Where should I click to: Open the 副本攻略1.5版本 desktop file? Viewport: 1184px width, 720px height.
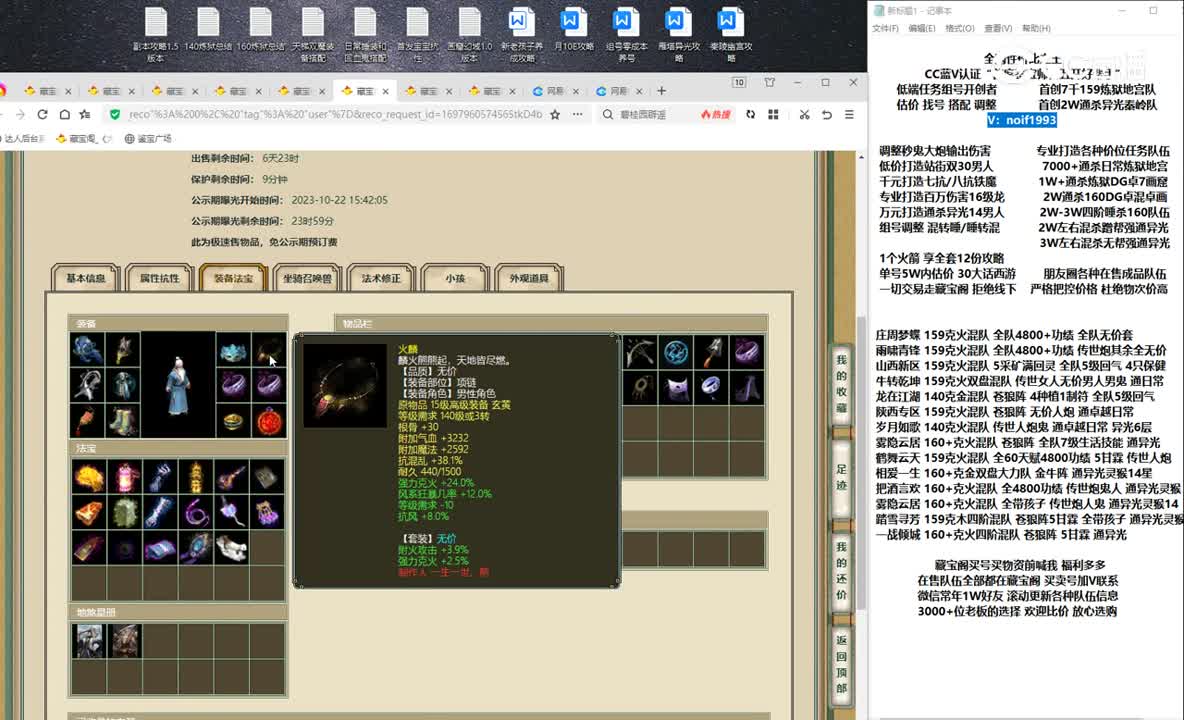tap(156, 35)
